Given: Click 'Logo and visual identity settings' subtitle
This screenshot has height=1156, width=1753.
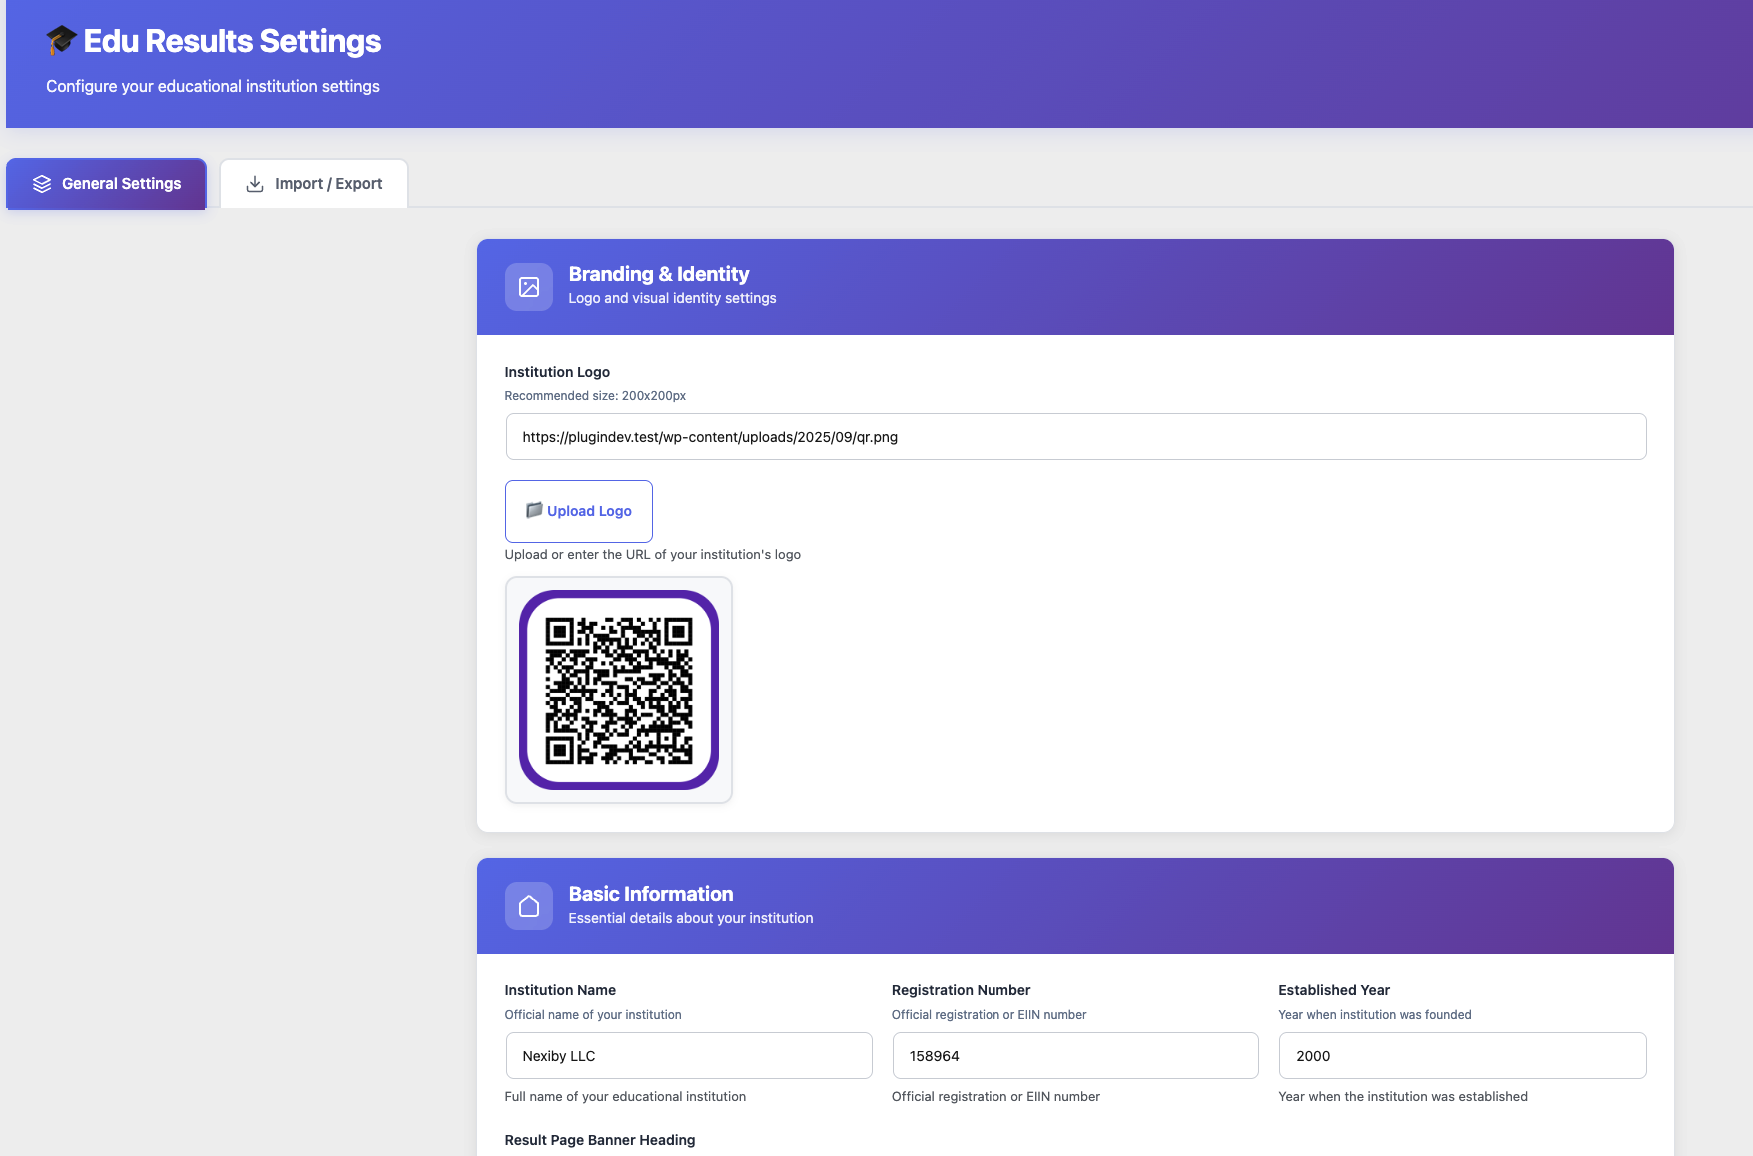Looking at the screenshot, I should click(x=673, y=298).
